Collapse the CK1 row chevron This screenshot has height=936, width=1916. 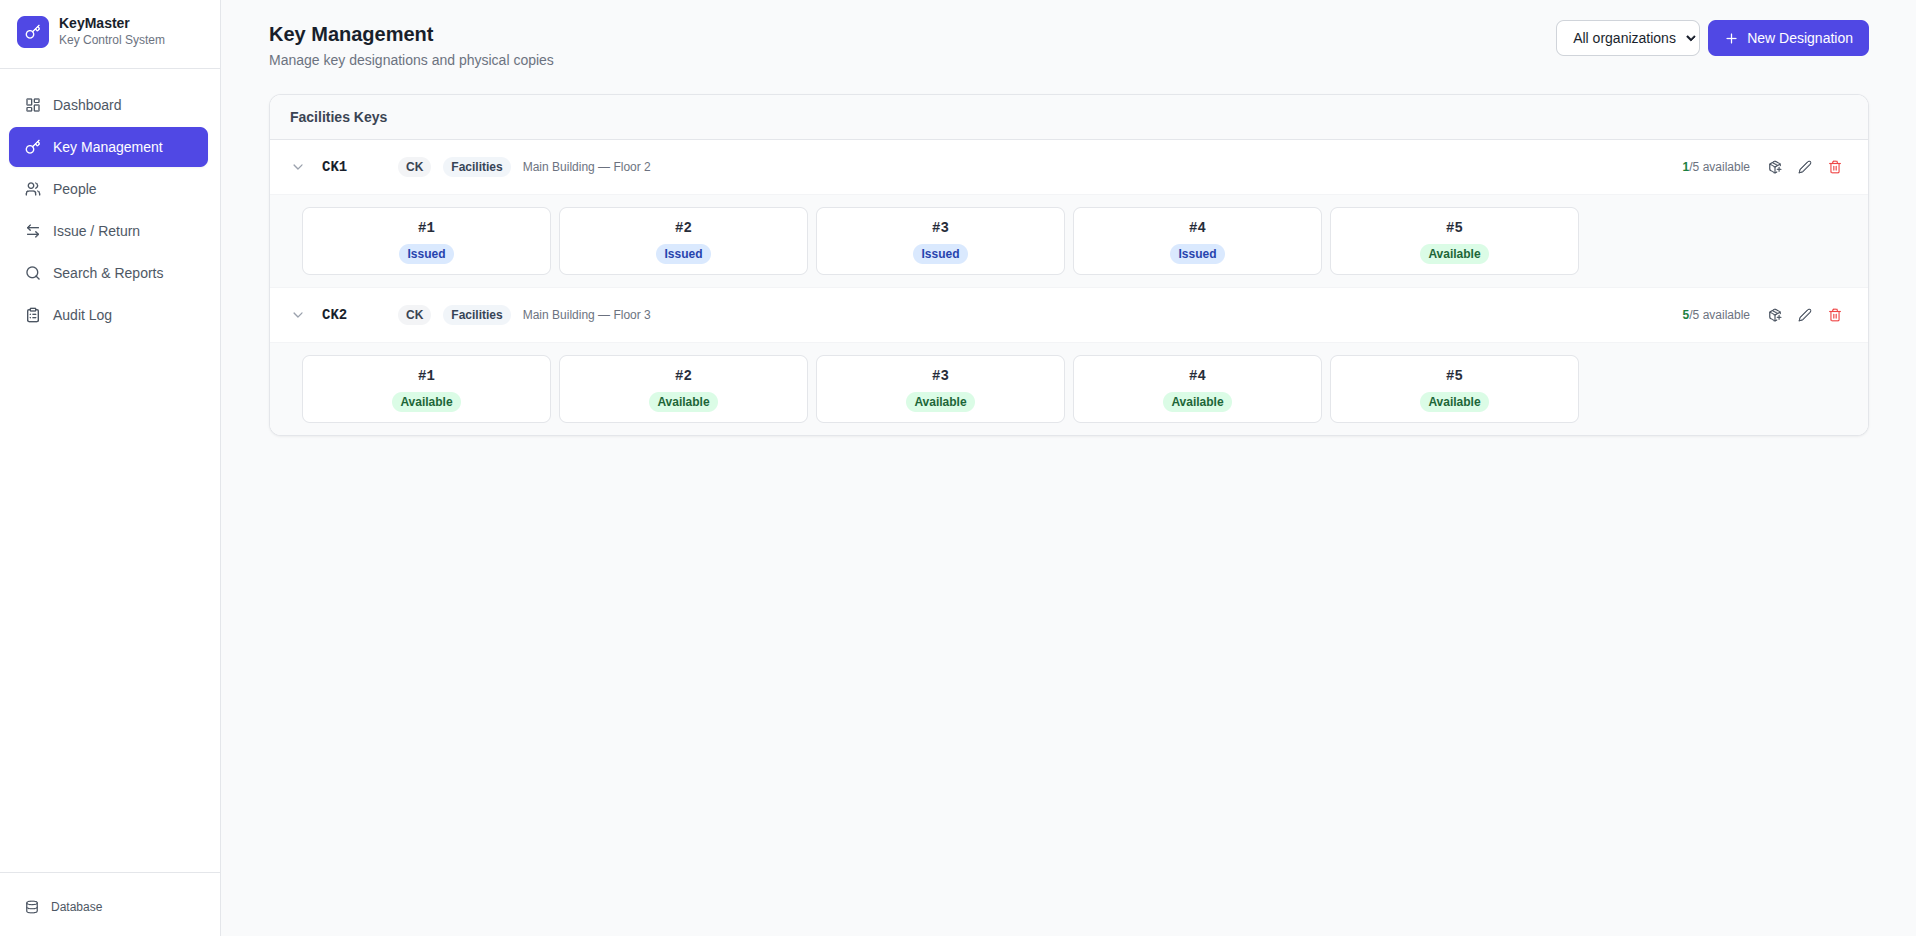(x=298, y=167)
